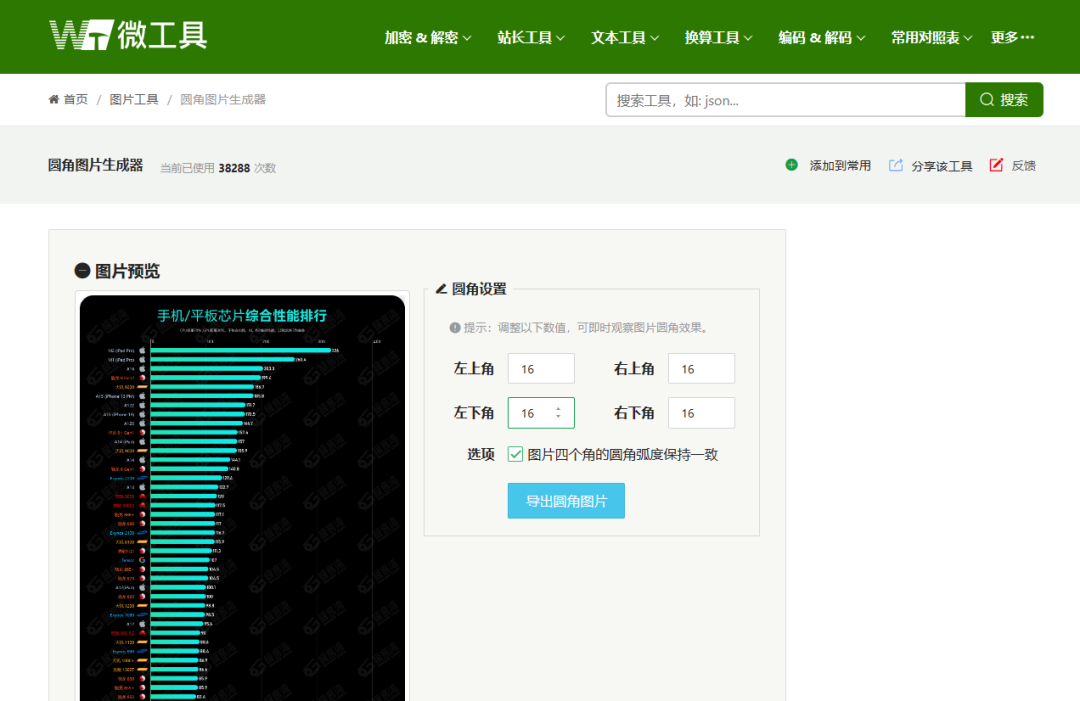The image size is (1080, 701).
Task: Open 图片工具 breadcrumb link
Action: [x=134, y=99]
